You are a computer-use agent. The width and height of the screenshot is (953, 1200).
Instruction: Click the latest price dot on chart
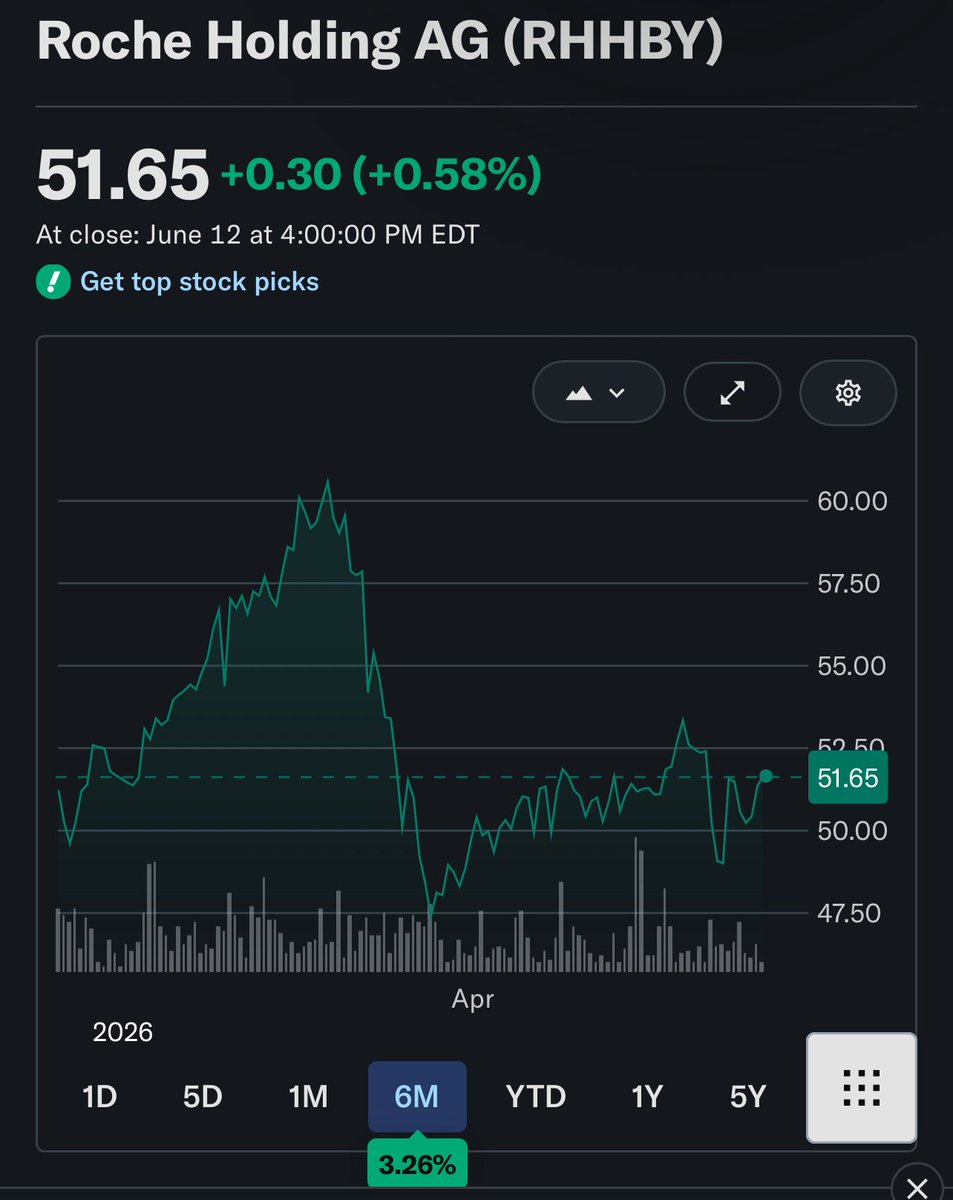point(766,776)
